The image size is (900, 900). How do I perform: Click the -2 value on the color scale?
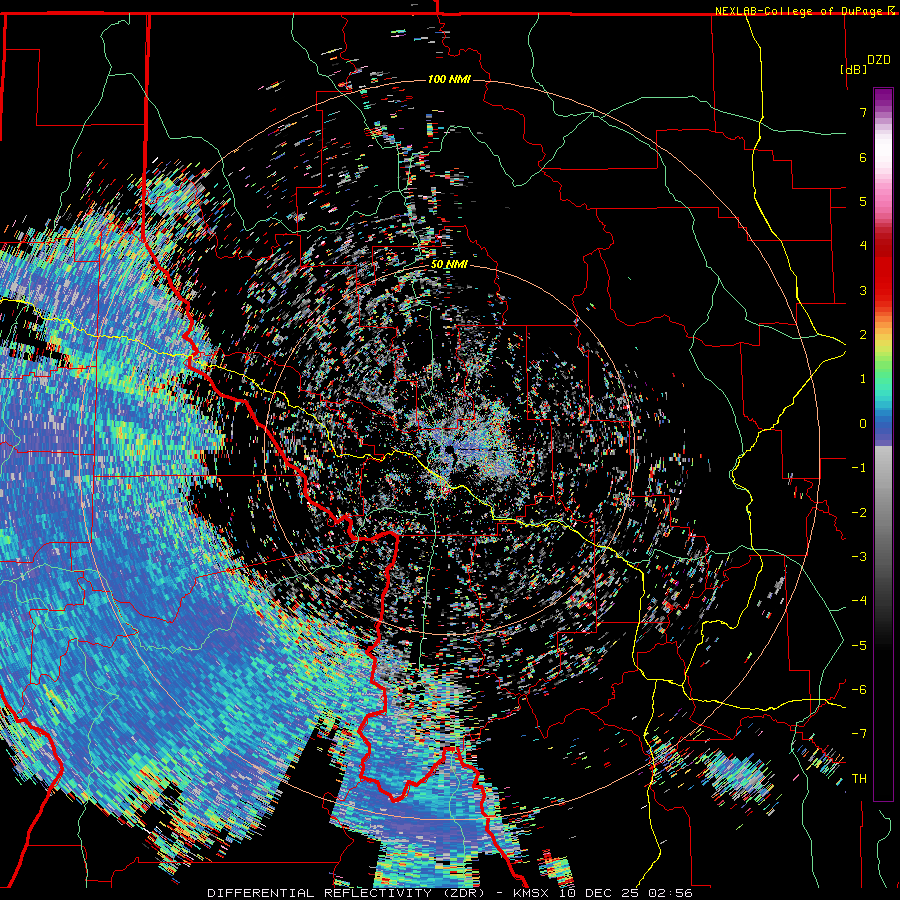pos(859,513)
